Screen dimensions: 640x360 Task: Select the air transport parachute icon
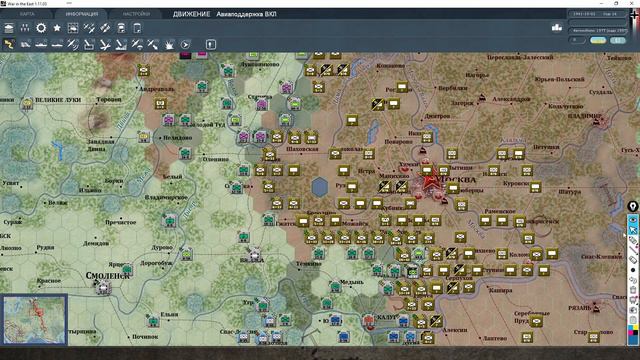point(137,44)
